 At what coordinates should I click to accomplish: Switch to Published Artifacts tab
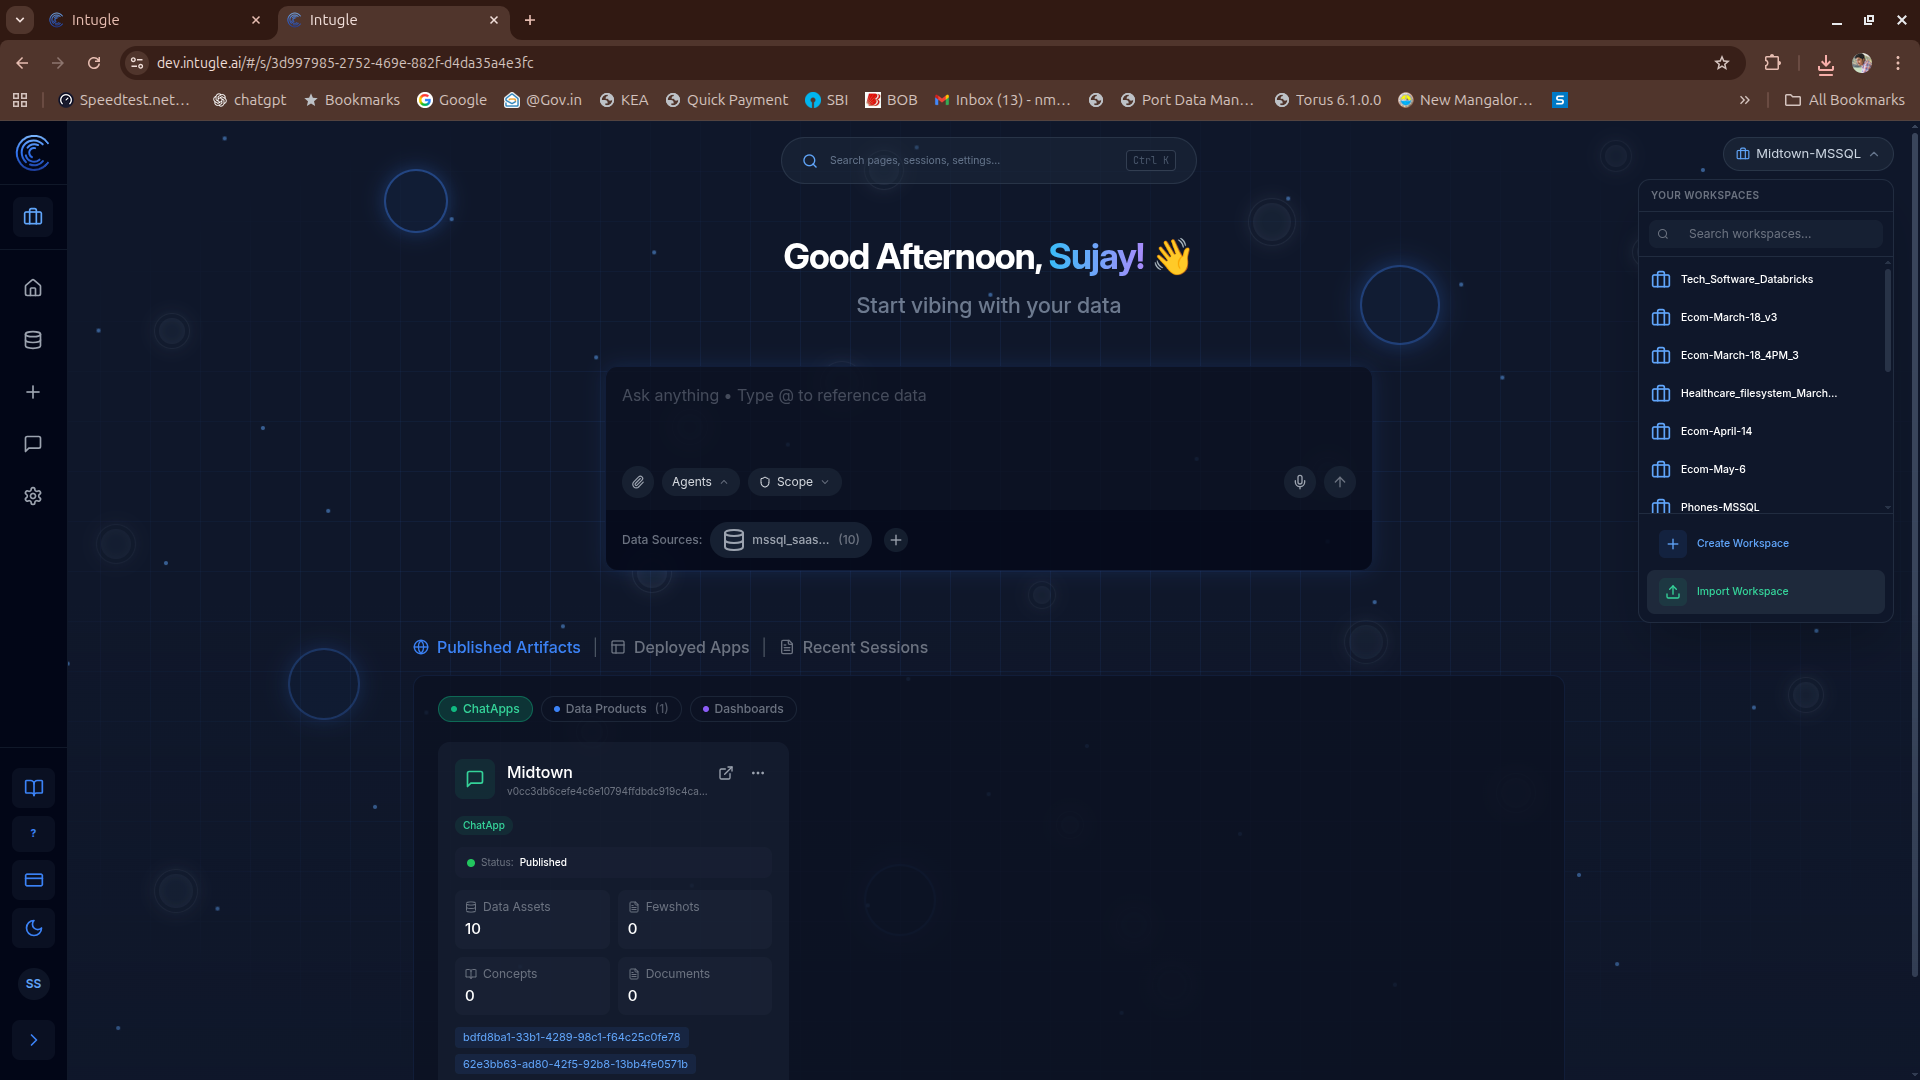point(497,648)
